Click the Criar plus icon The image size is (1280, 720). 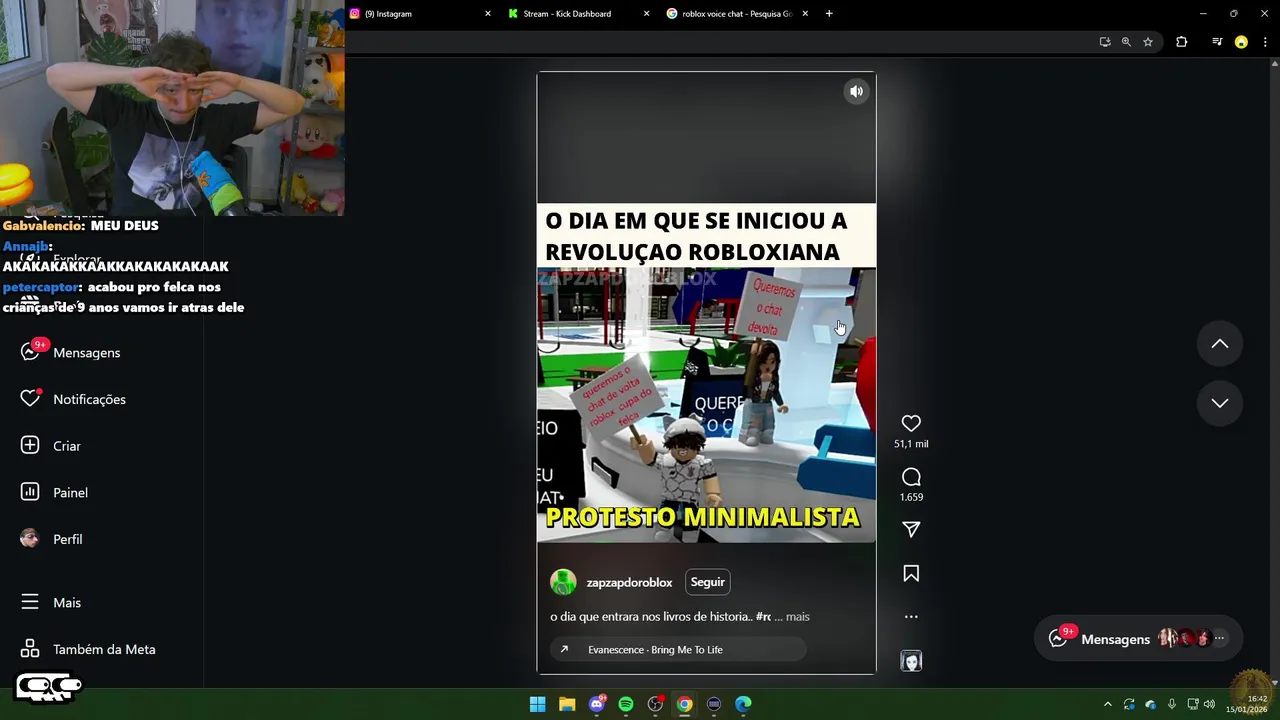pyautogui.click(x=30, y=446)
